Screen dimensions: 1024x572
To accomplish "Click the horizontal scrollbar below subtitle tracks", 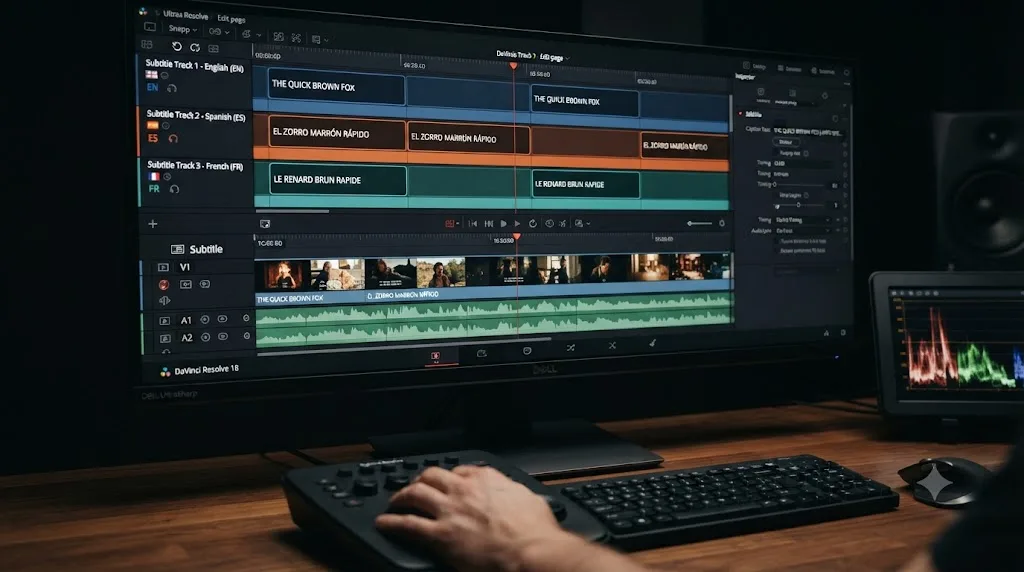I will tap(293, 211).
